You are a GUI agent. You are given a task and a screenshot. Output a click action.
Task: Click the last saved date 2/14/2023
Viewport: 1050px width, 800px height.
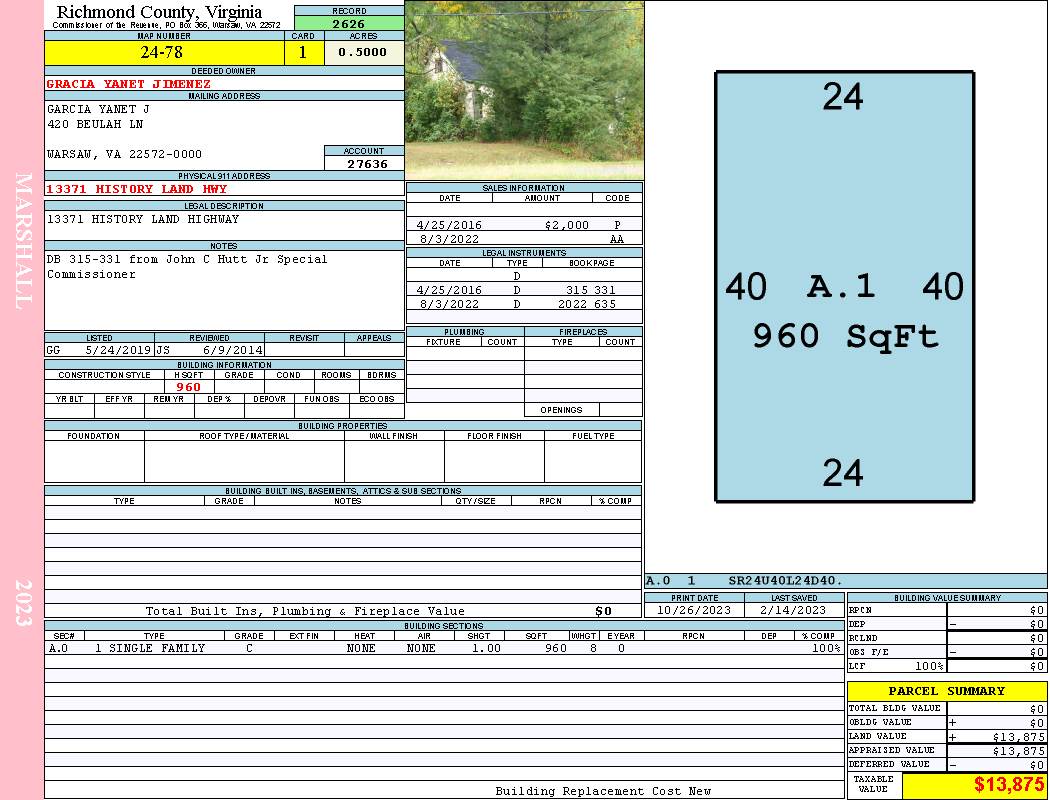click(795, 610)
